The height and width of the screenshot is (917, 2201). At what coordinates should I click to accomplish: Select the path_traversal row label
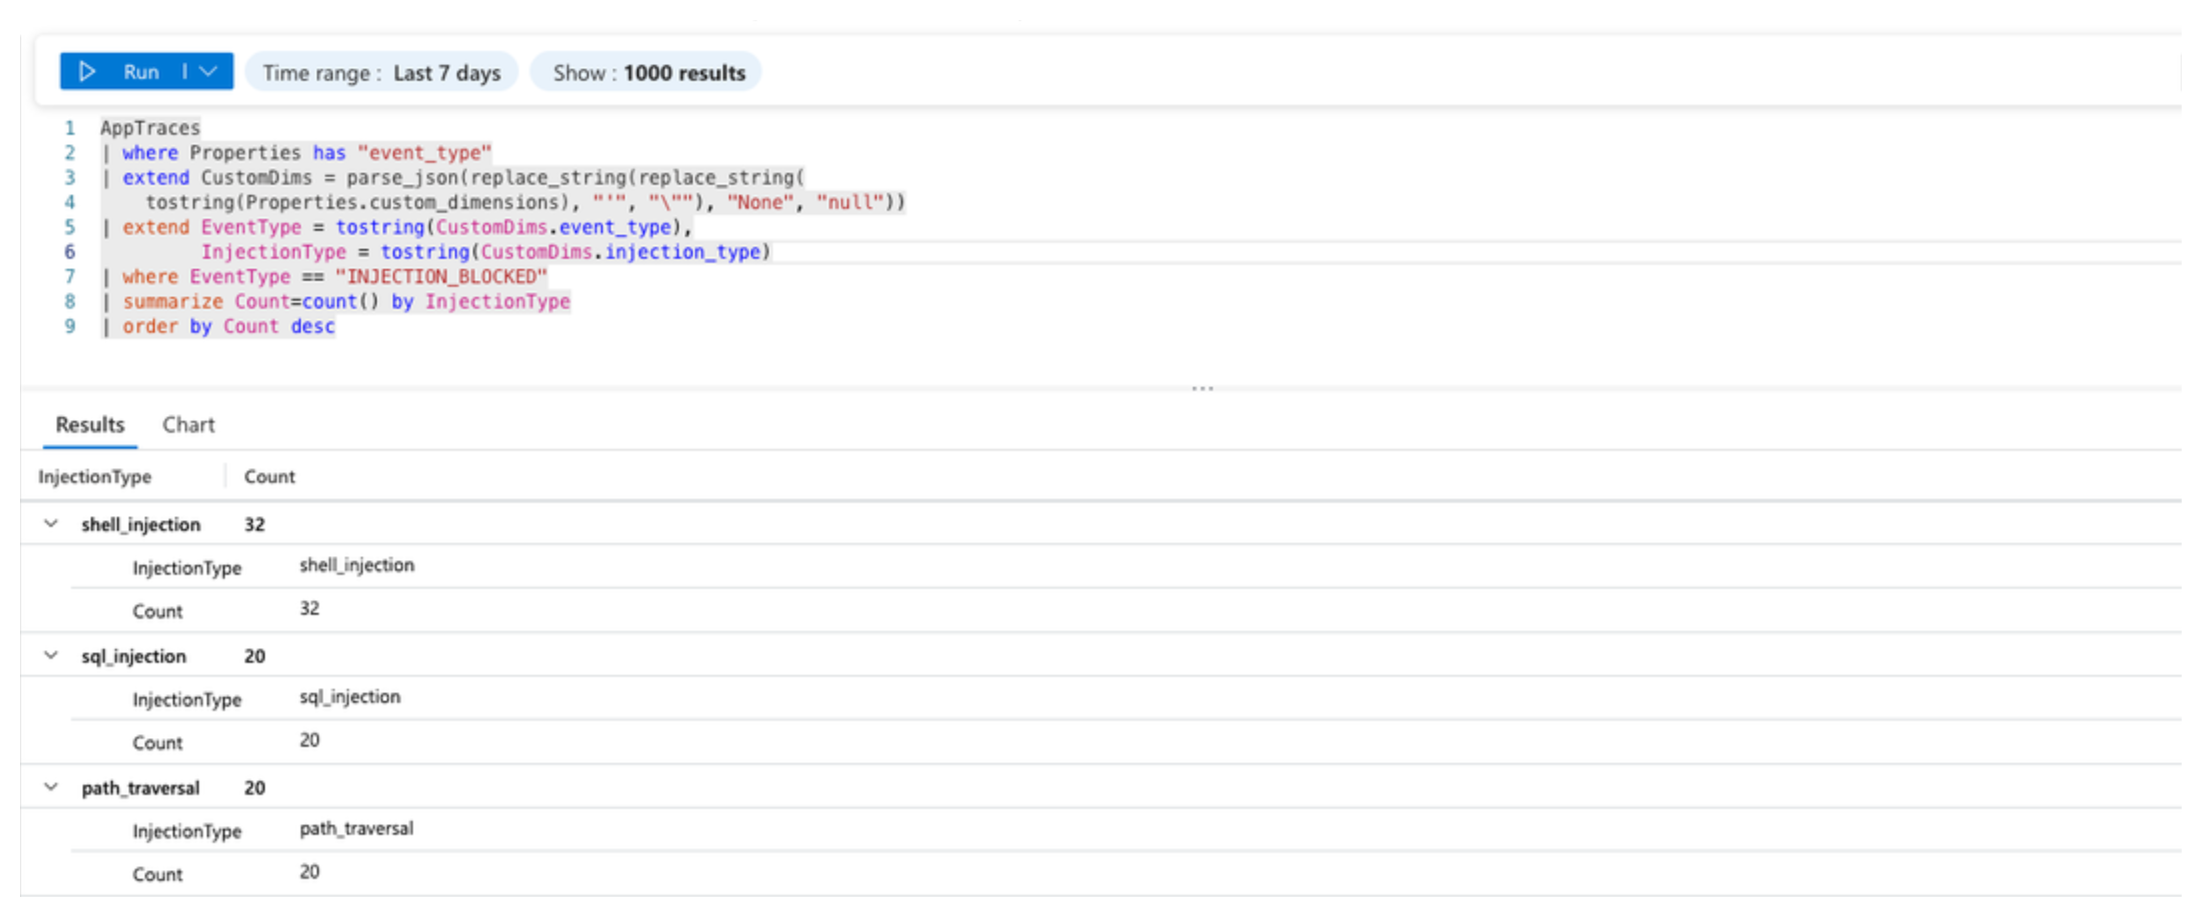click(x=141, y=789)
